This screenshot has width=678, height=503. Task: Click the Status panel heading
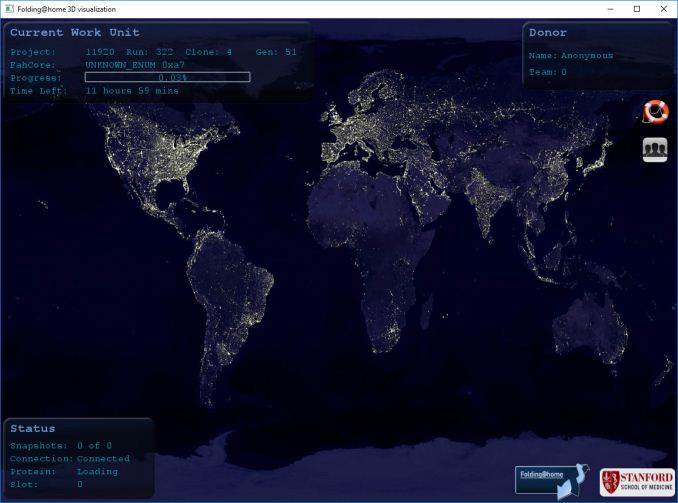coord(32,428)
